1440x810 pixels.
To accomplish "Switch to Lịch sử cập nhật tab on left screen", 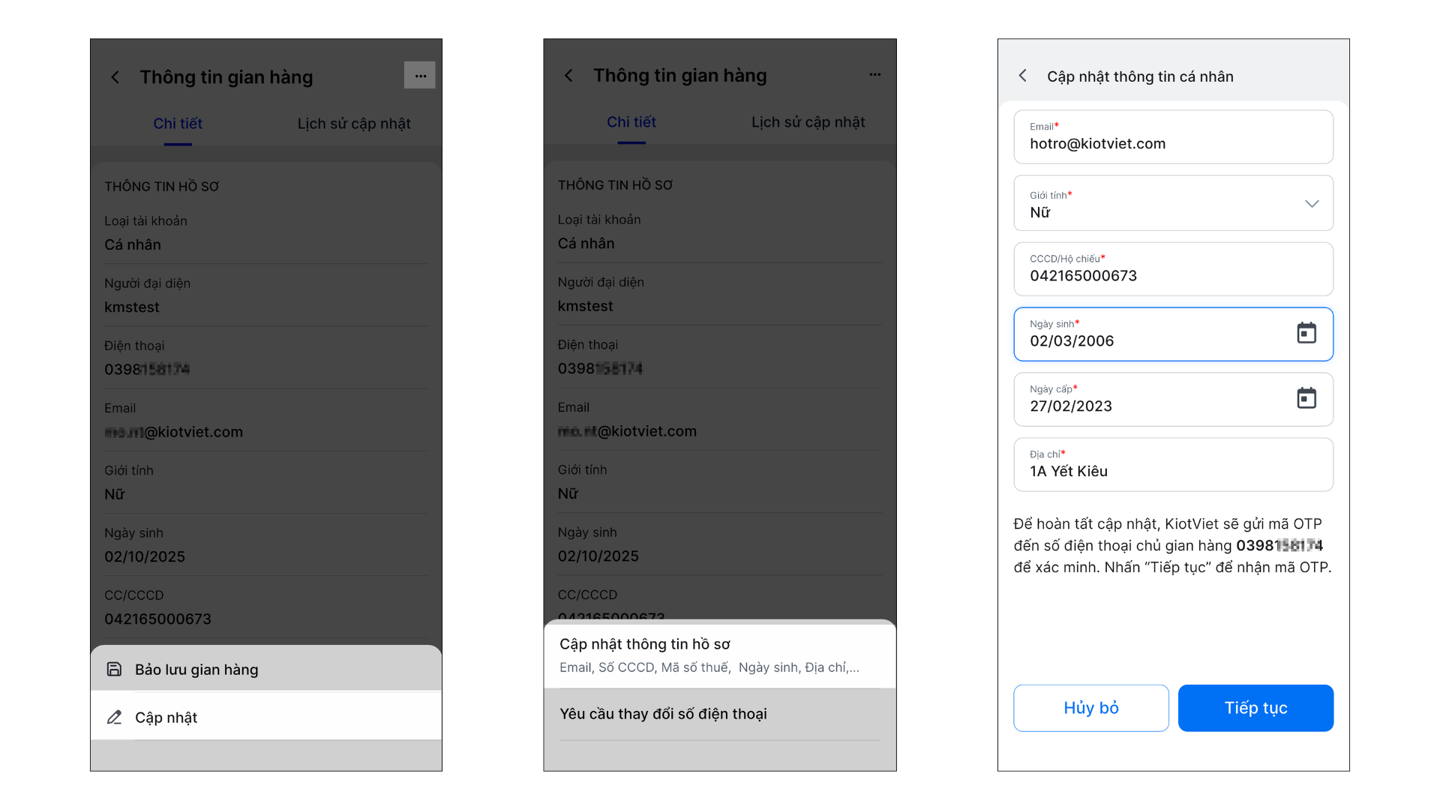I will pos(354,124).
